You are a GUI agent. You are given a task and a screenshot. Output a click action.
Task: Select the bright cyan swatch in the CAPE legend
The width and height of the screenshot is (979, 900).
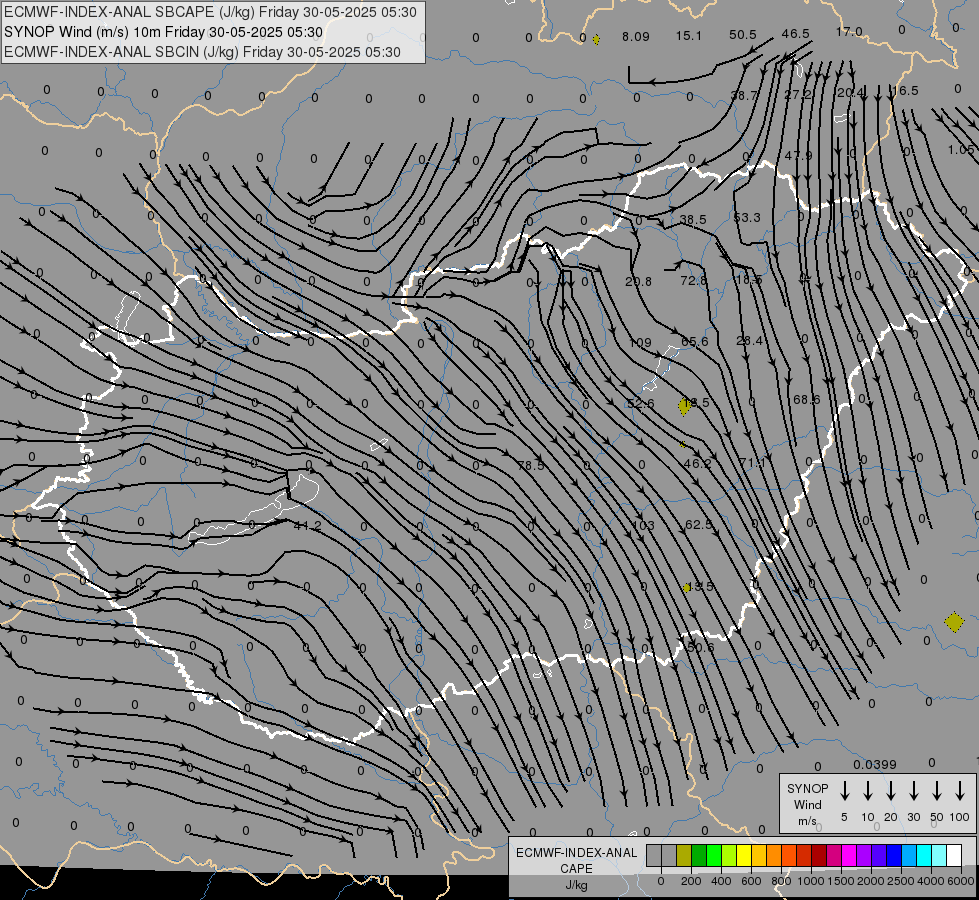tap(923, 855)
